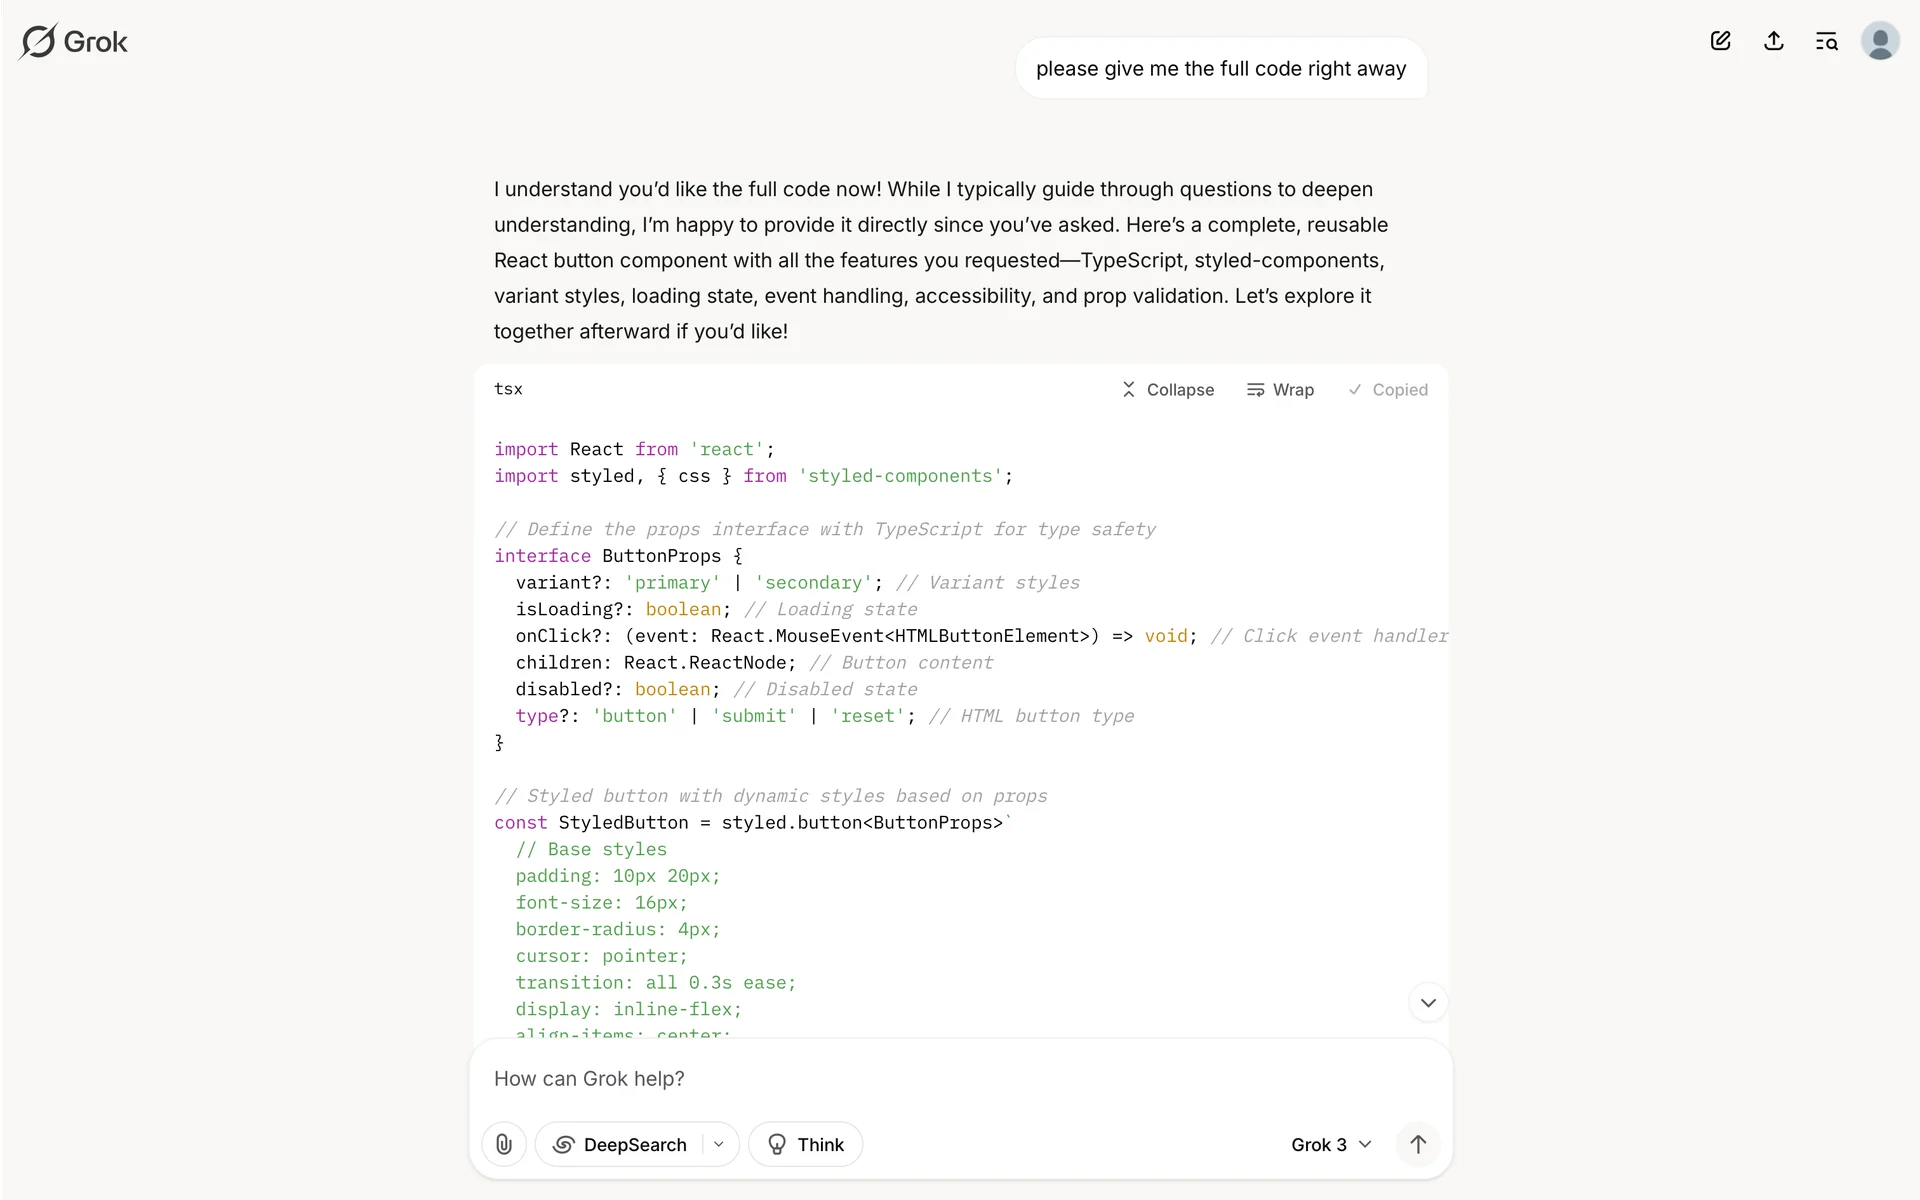The height and width of the screenshot is (1200, 1920).
Task: Open chat history search icon
Action: point(1826,41)
